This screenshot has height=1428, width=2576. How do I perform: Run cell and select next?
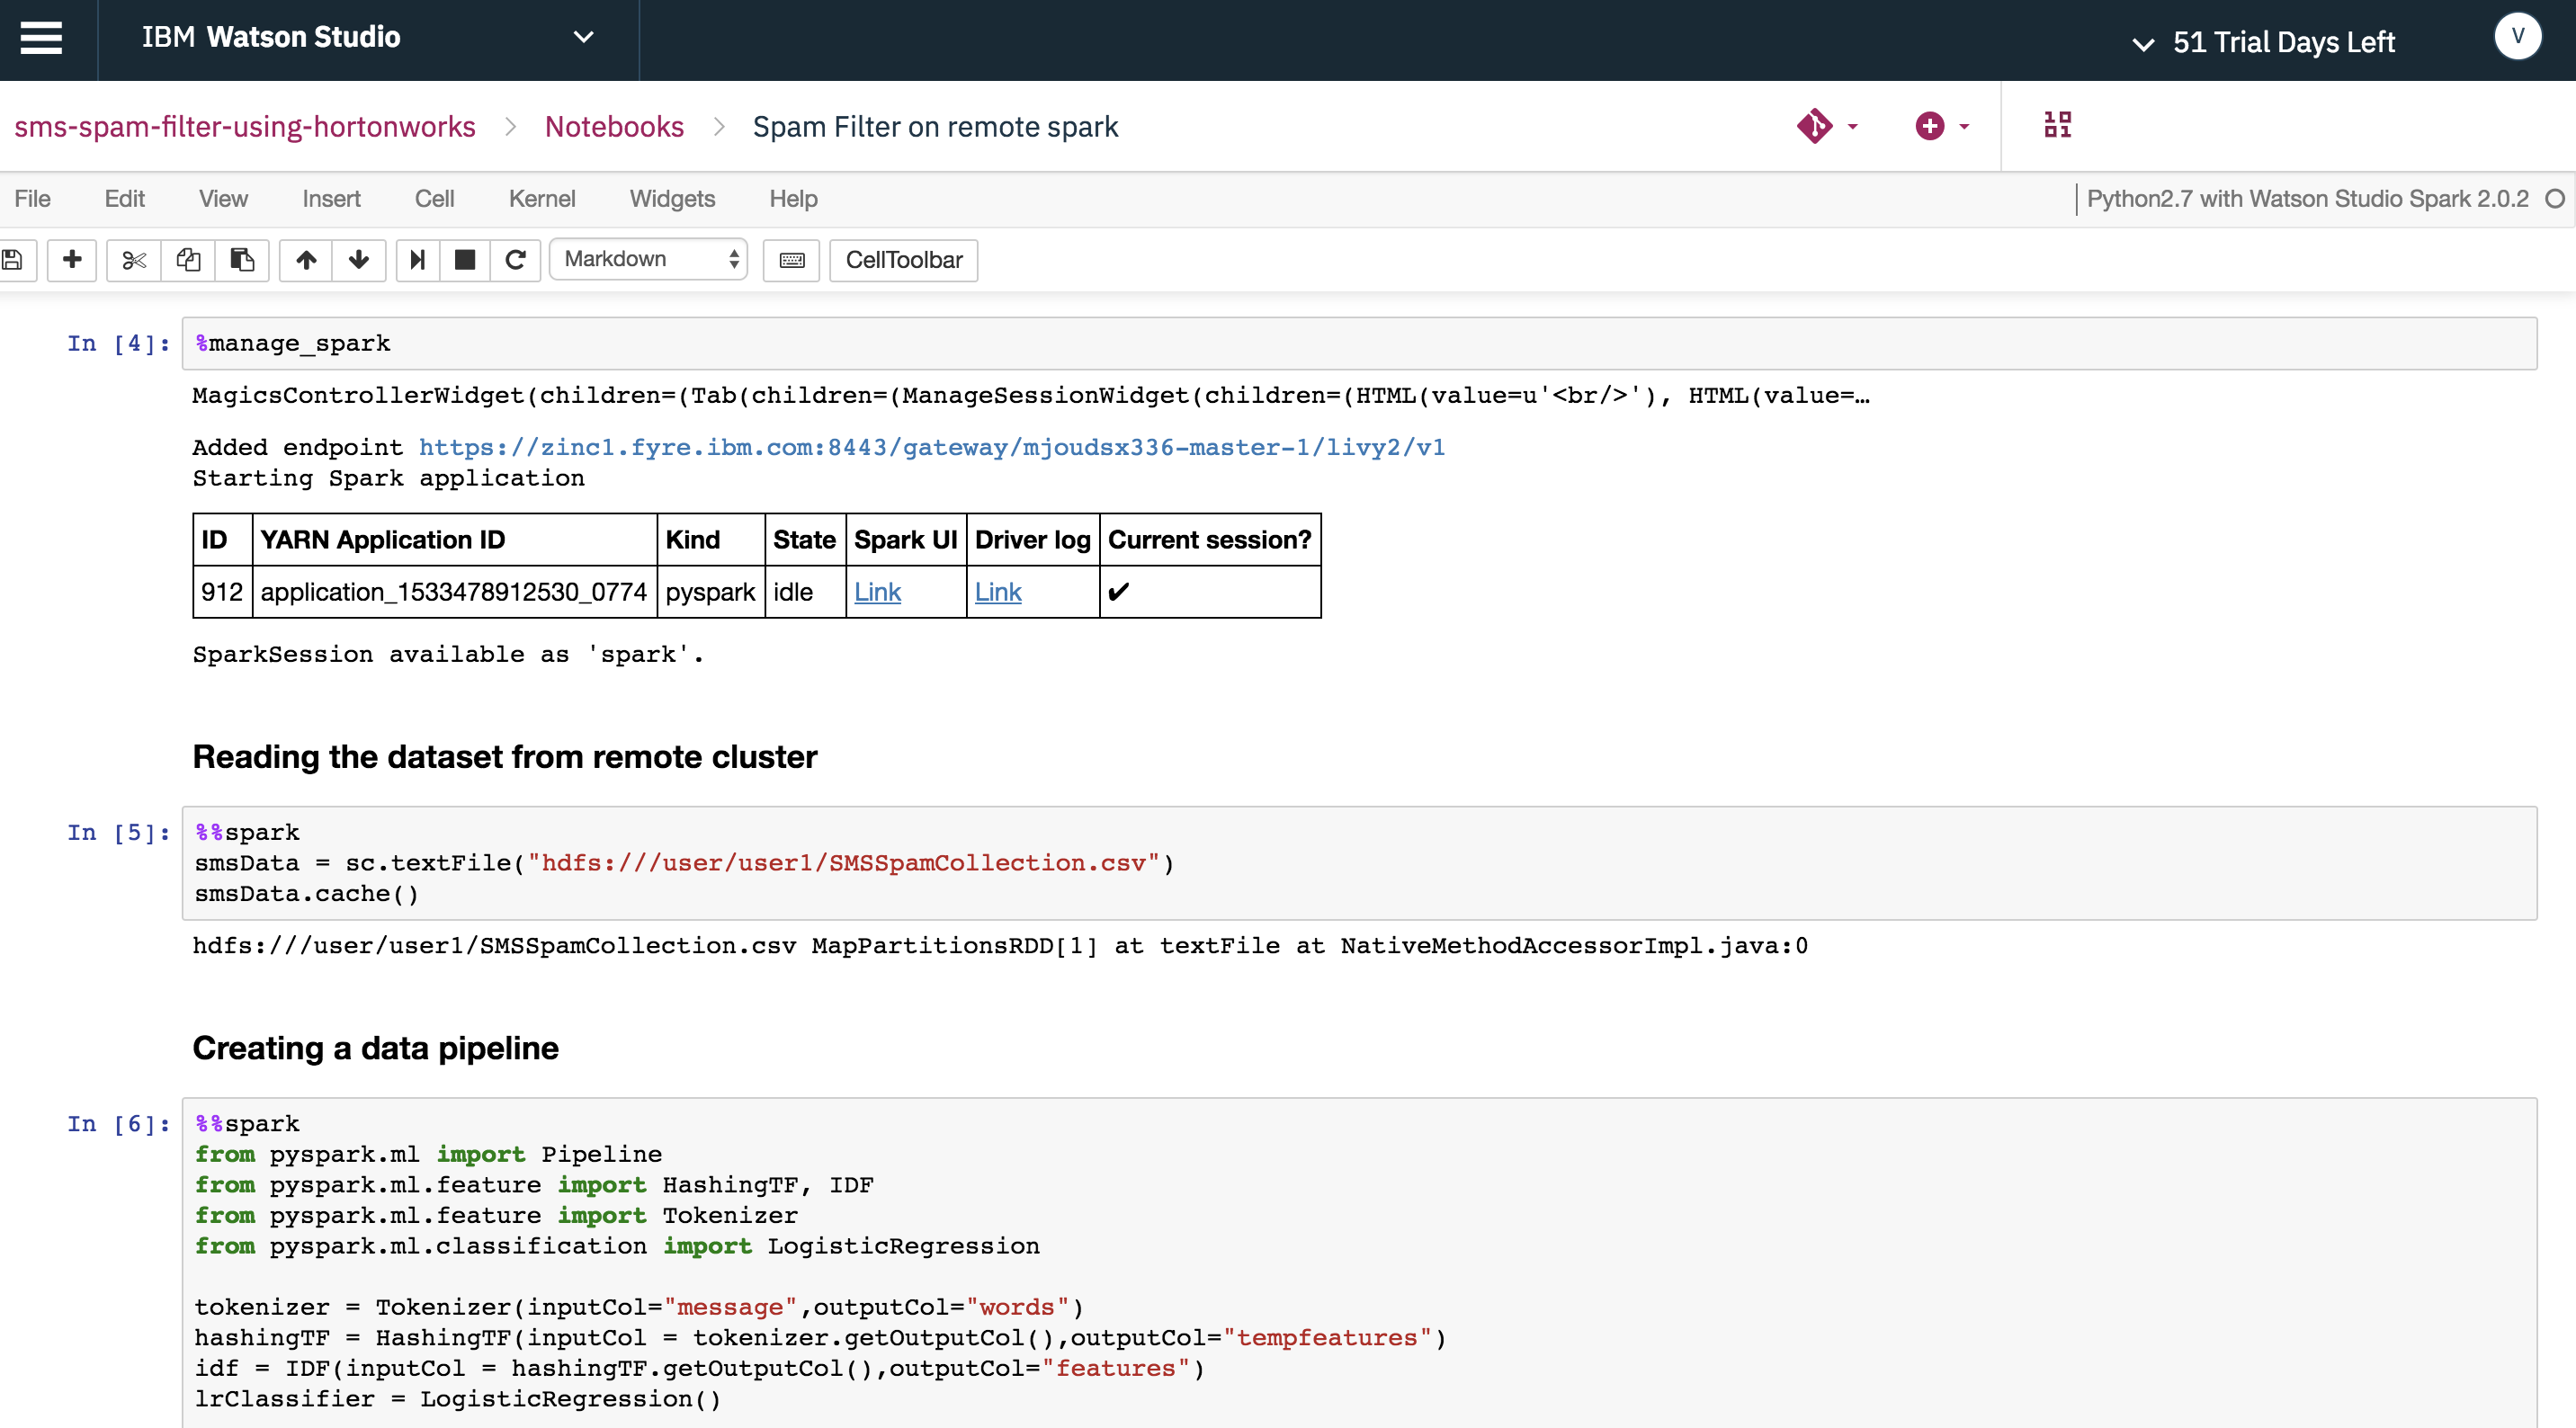418,260
